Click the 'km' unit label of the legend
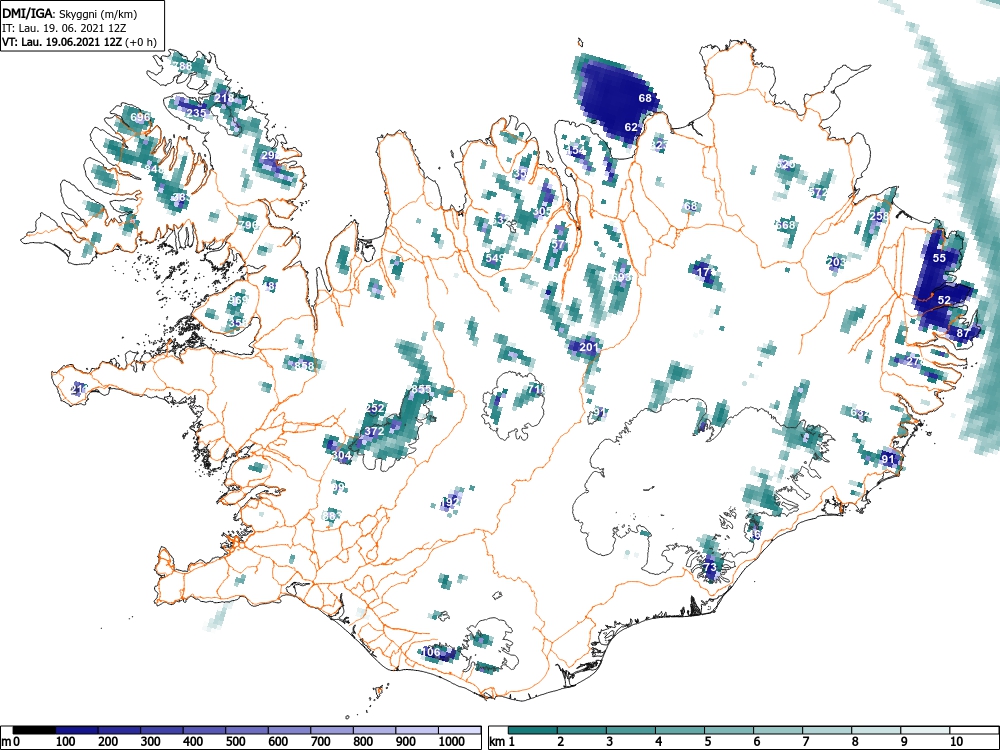 497,741
